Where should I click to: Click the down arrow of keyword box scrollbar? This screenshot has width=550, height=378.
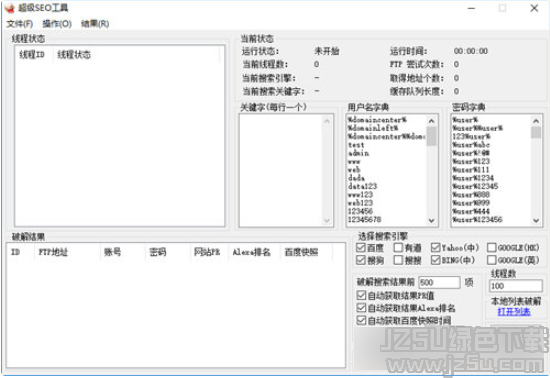point(327,221)
